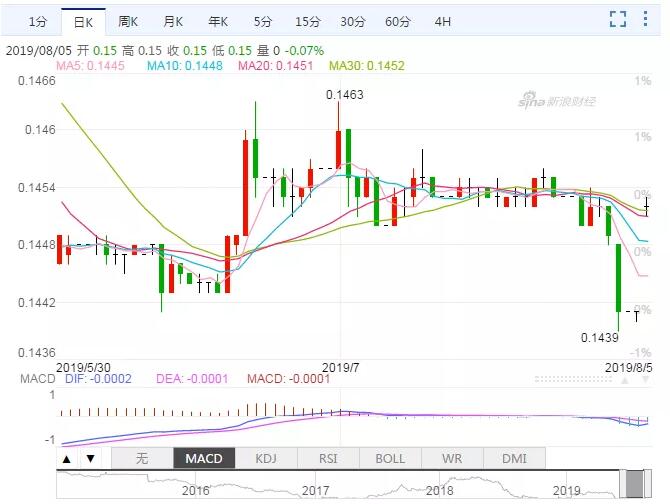Click the 2019/8/5 axis date label

tap(629, 367)
